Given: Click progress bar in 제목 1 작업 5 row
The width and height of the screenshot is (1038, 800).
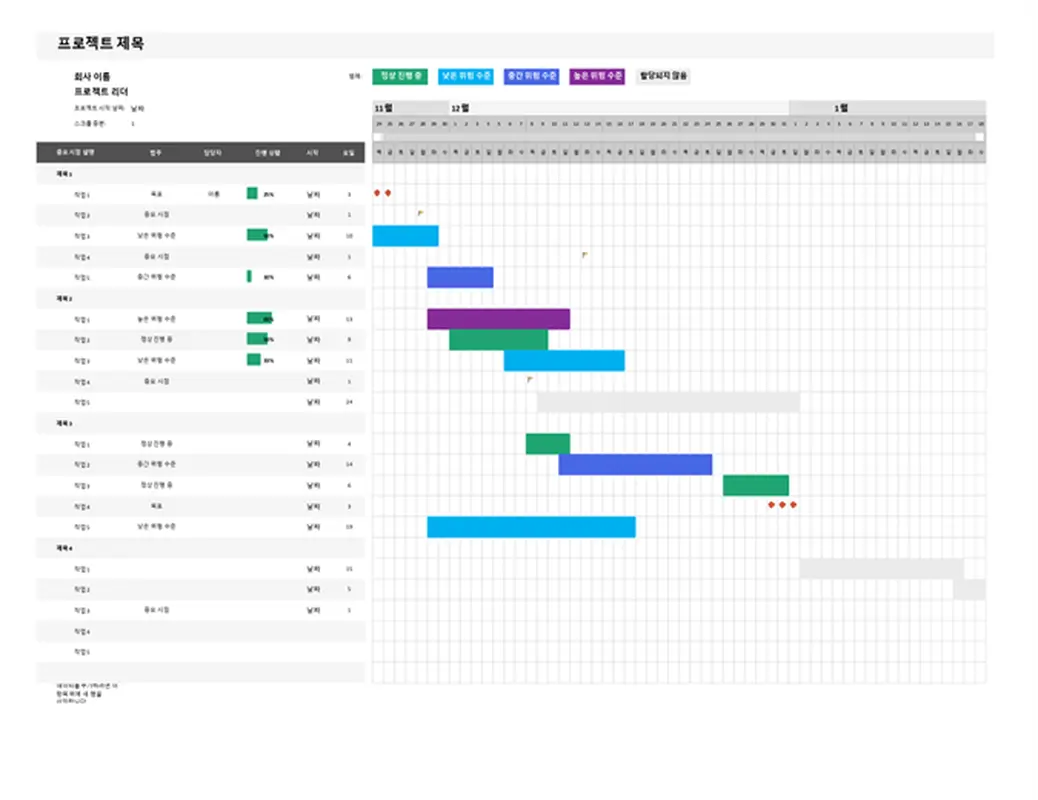Looking at the screenshot, I should (x=249, y=277).
